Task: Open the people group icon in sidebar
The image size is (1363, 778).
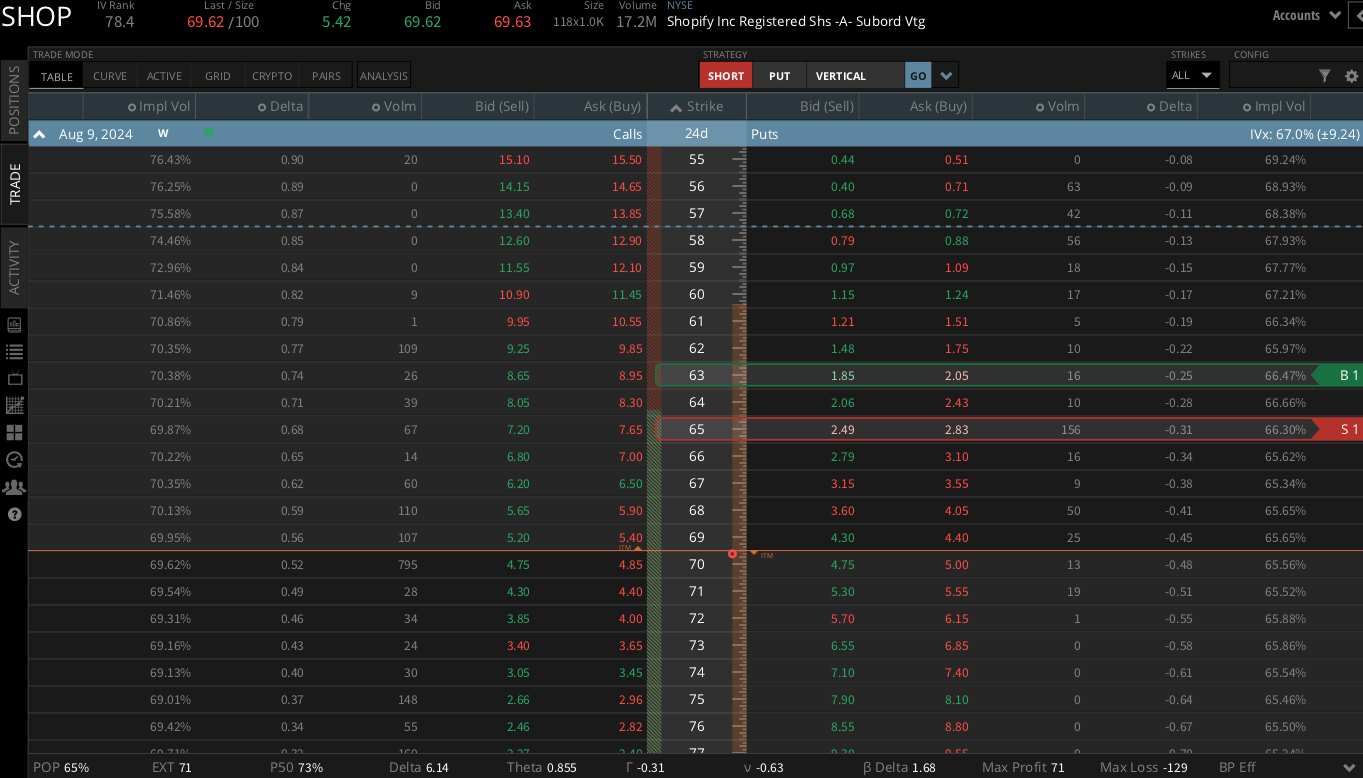Action: [x=14, y=487]
